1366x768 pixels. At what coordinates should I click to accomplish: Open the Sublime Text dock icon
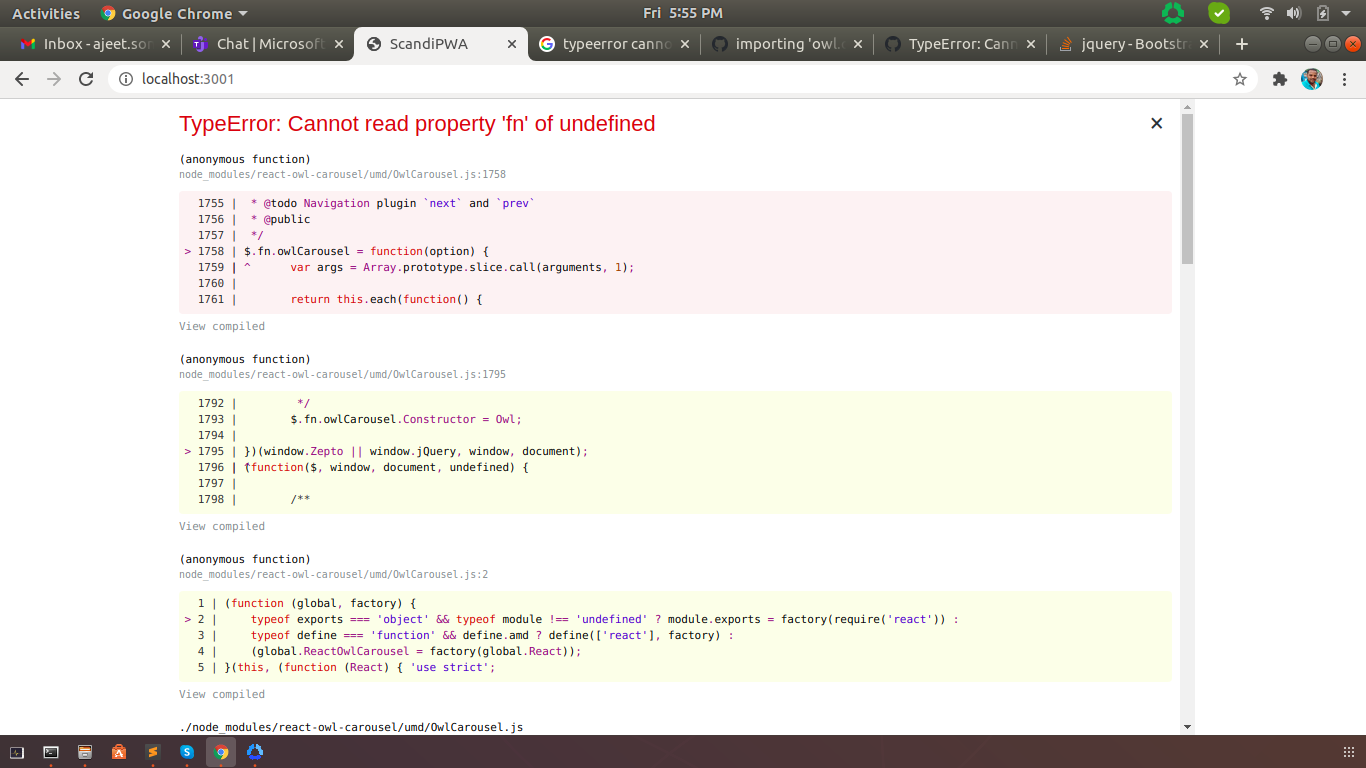[x=153, y=752]
